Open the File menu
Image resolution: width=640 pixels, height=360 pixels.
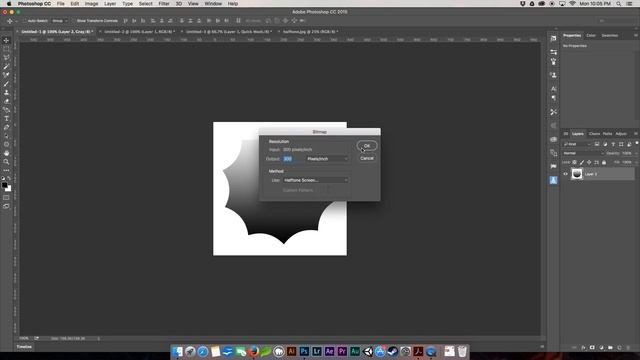[x=61, y=4]
